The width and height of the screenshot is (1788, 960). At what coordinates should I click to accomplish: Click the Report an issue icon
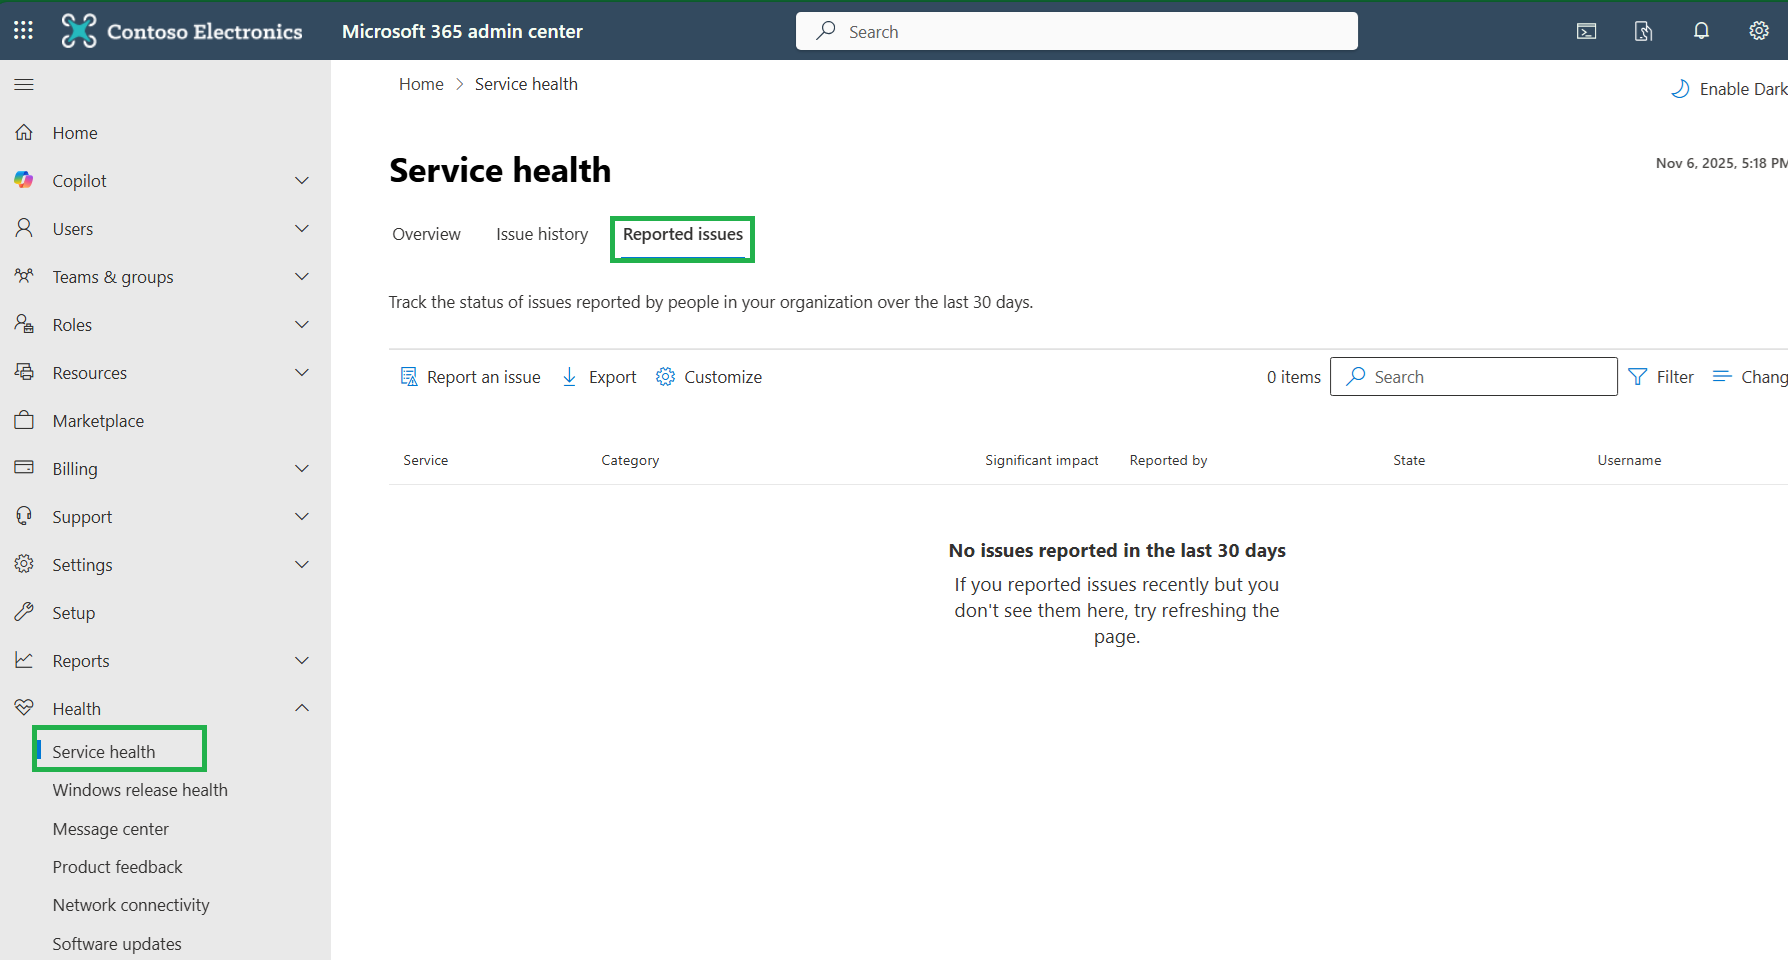coord(409,377)
